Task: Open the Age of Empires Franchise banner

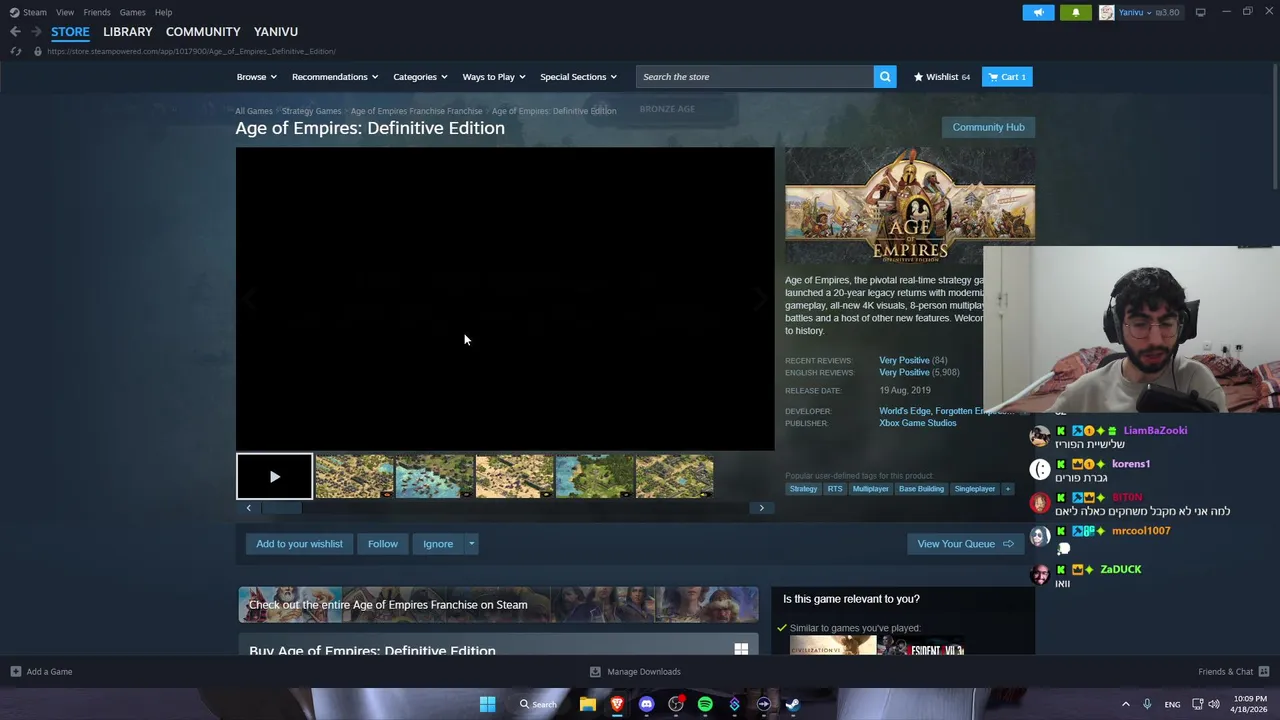Action: point(498,604)
